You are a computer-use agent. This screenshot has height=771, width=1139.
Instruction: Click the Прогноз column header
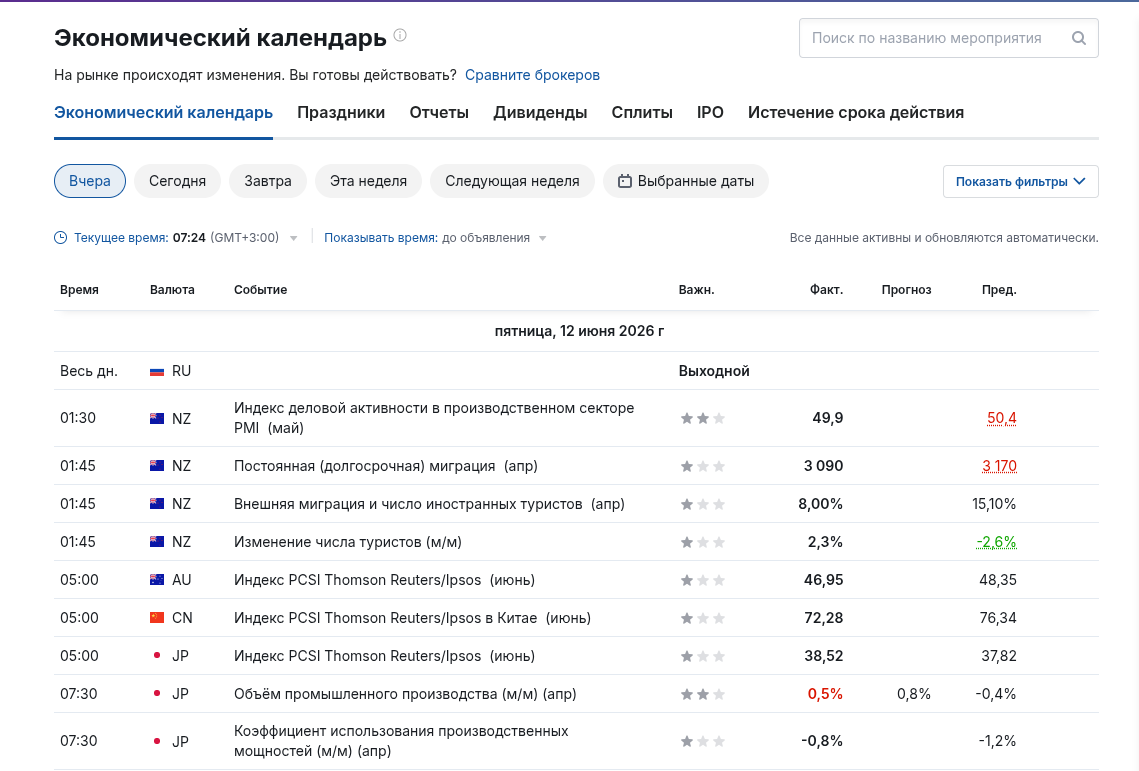tap(907, 289)
